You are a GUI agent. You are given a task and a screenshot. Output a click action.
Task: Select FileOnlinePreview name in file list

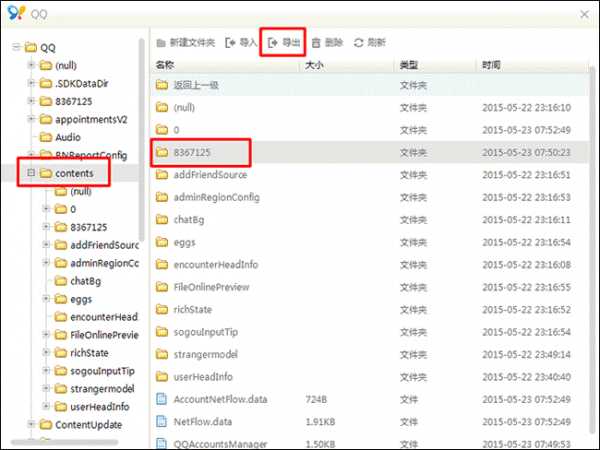[x=211, y=287]
